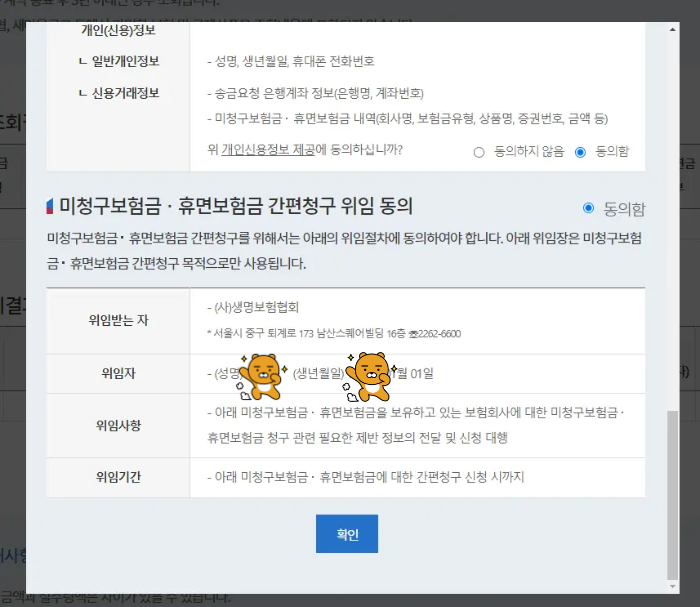Click the 위임사항 row label
The height and width of the screenshot is (607, 700).
pos(118,425)
